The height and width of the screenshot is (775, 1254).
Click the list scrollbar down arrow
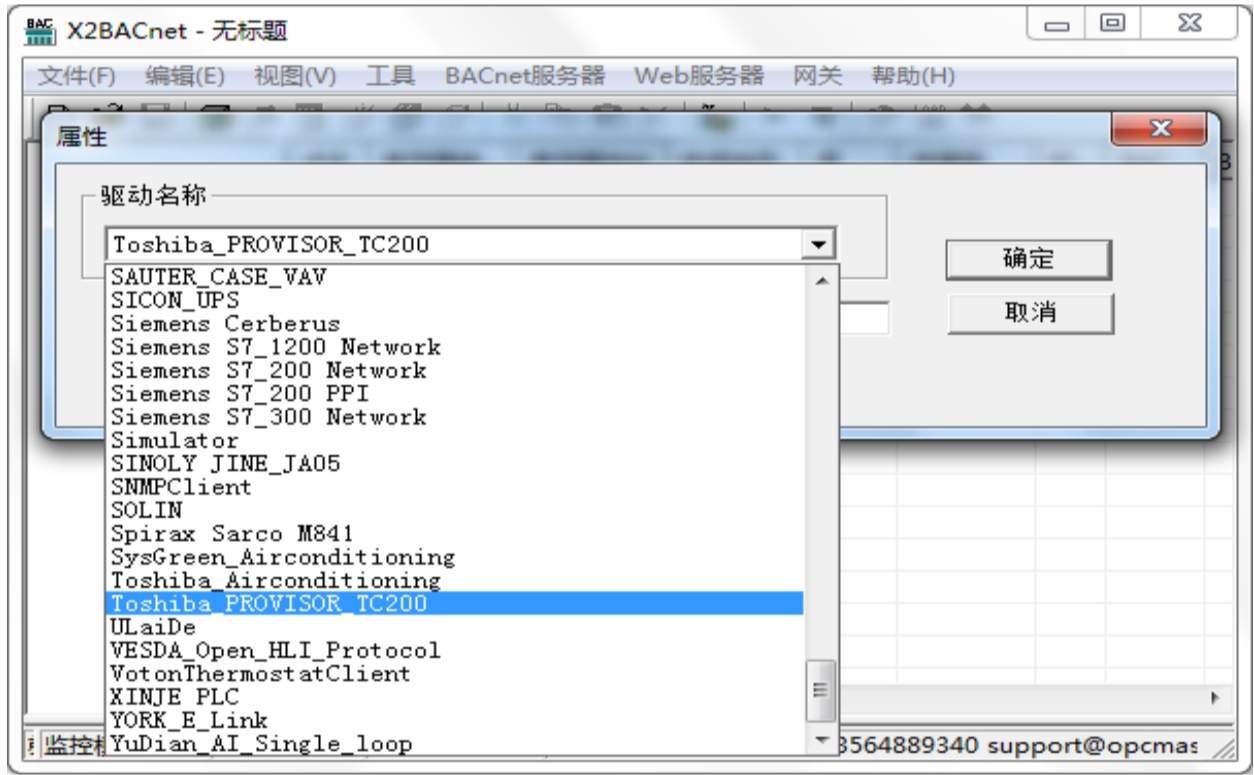tap(821, 740)
